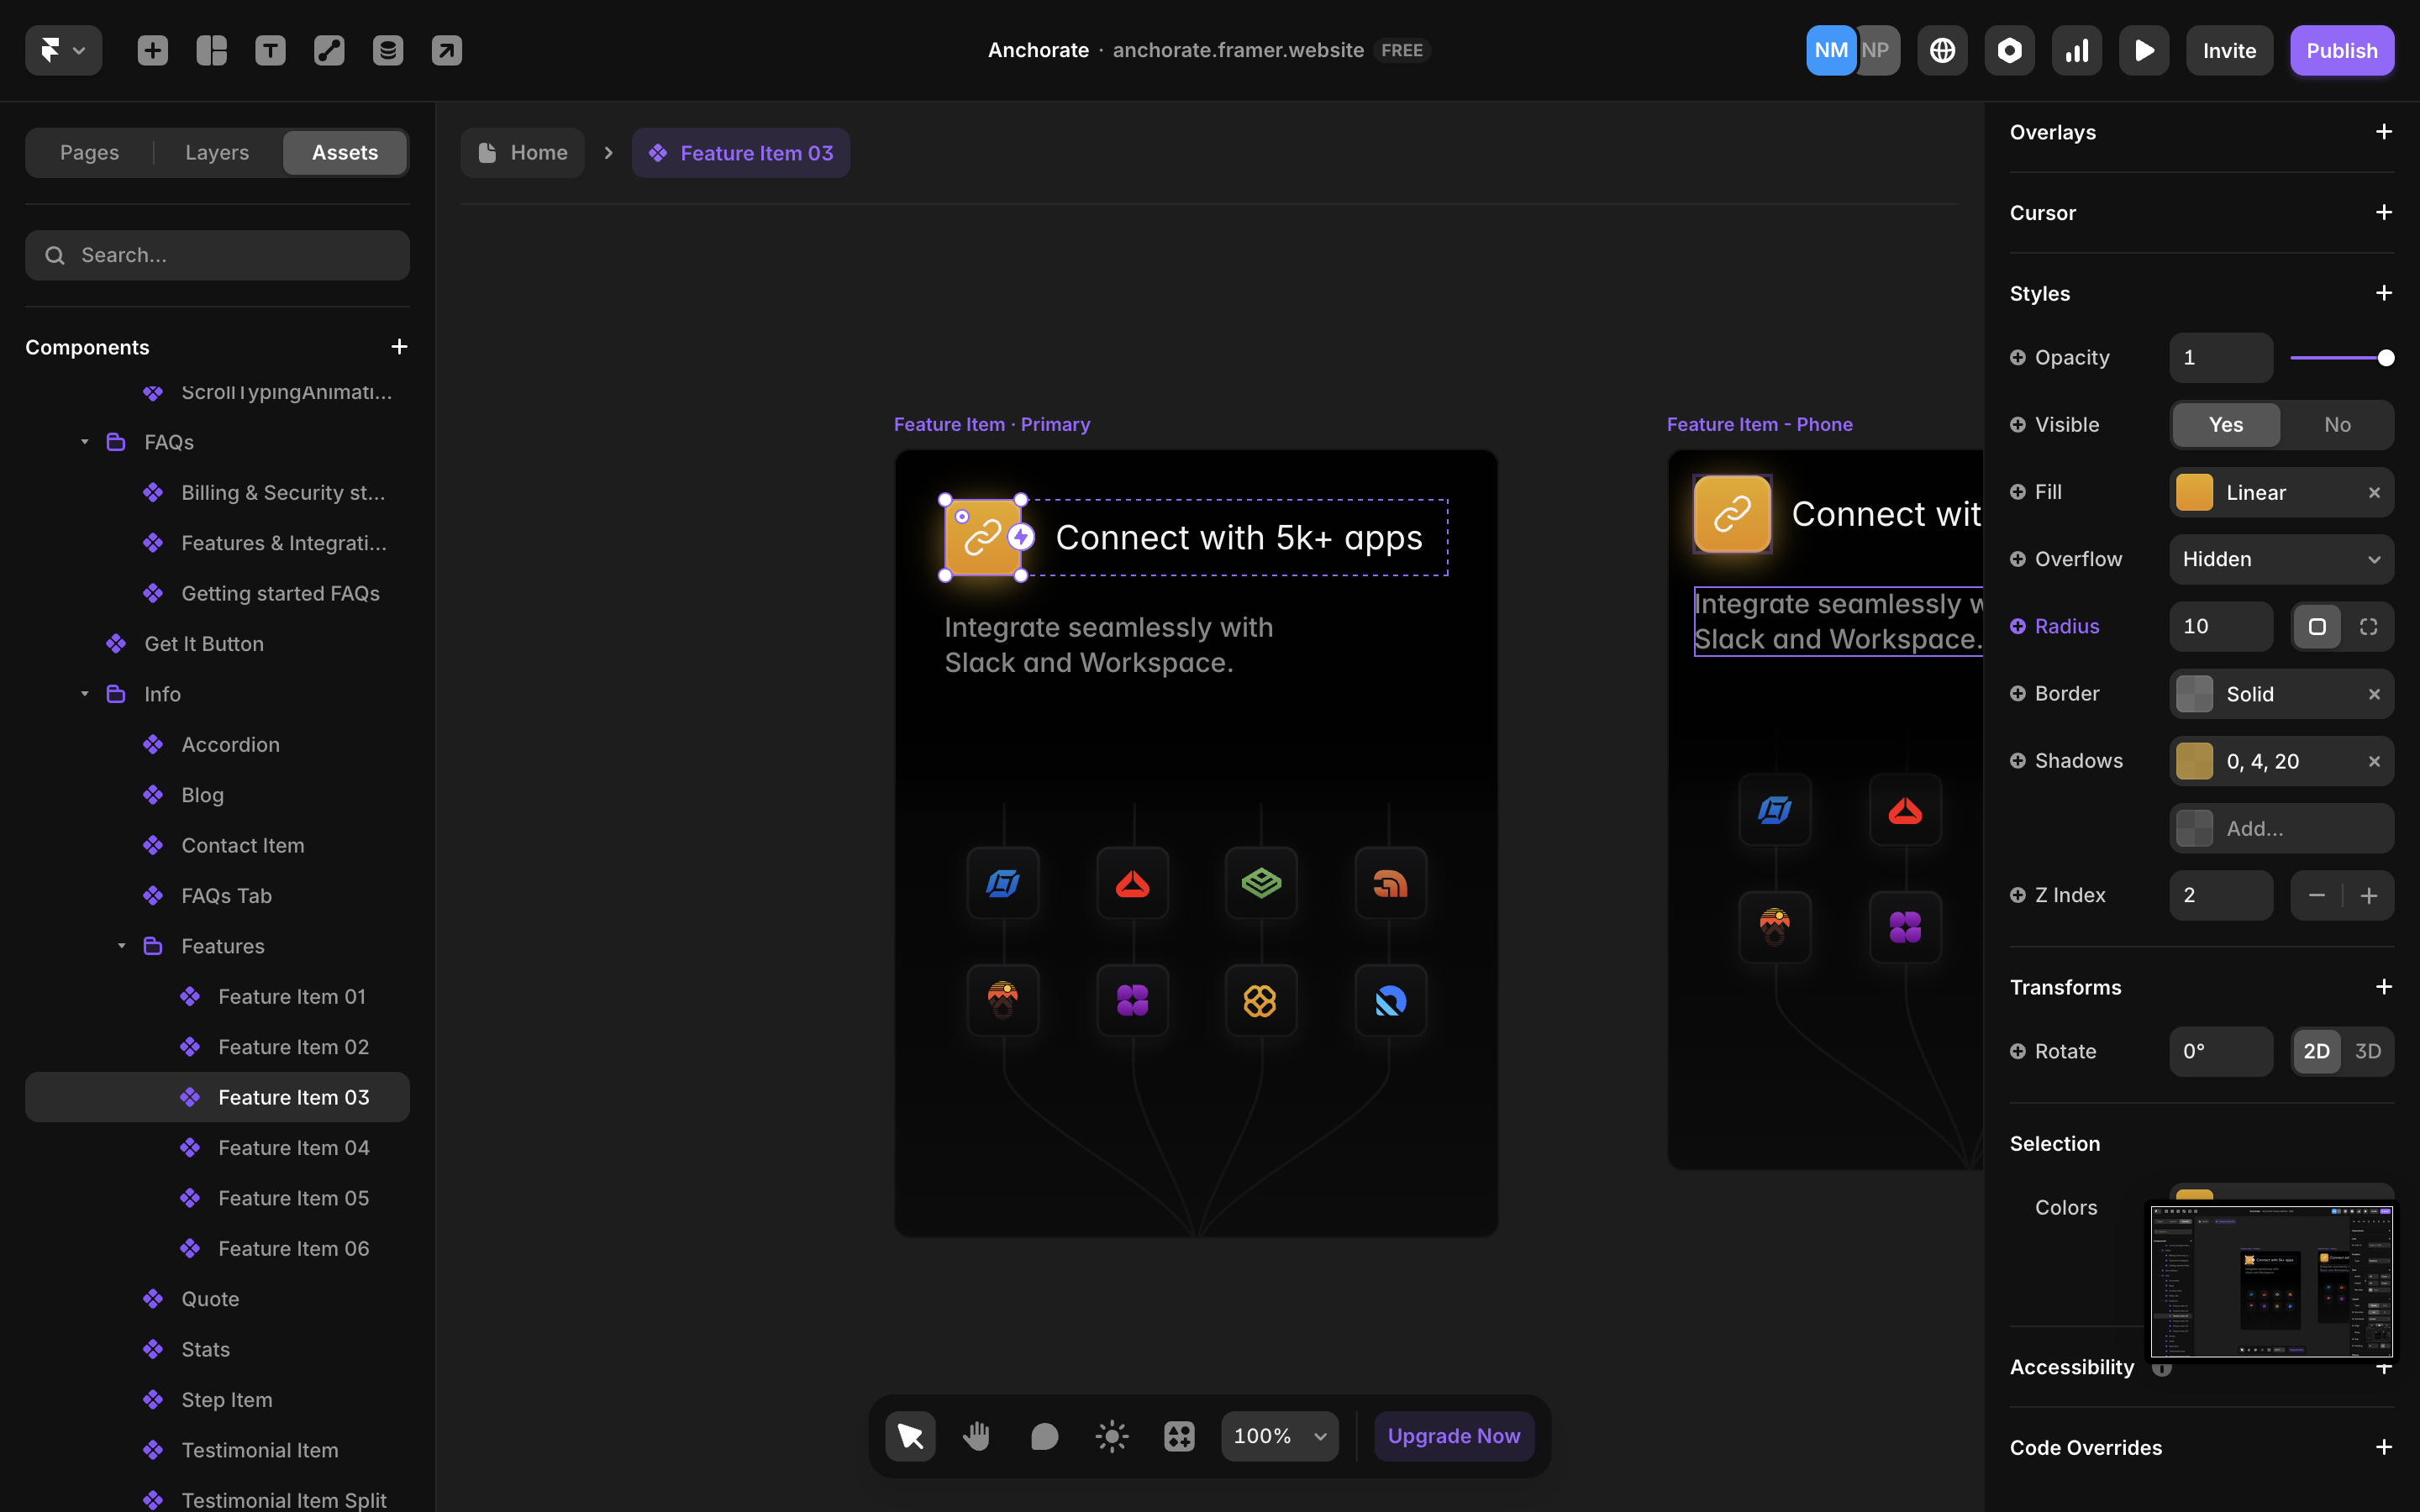Viewport: 2420px width, 1512px height.
Task: Switch to the Layers tab
Action: (217, 153)
